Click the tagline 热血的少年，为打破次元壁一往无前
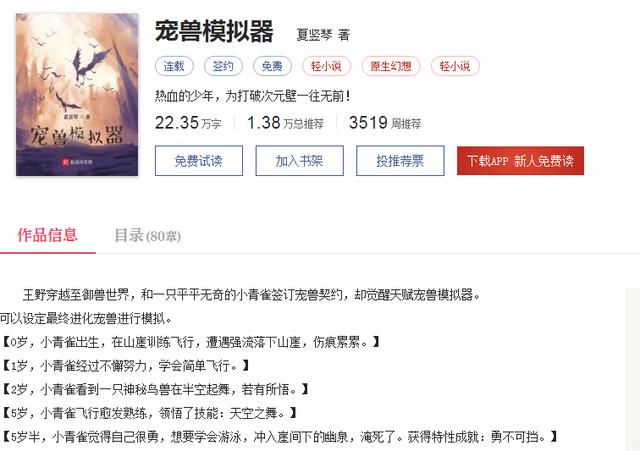The height and width of the screenshot is (451, 640). pyautogui.click(x=252, y=96)
